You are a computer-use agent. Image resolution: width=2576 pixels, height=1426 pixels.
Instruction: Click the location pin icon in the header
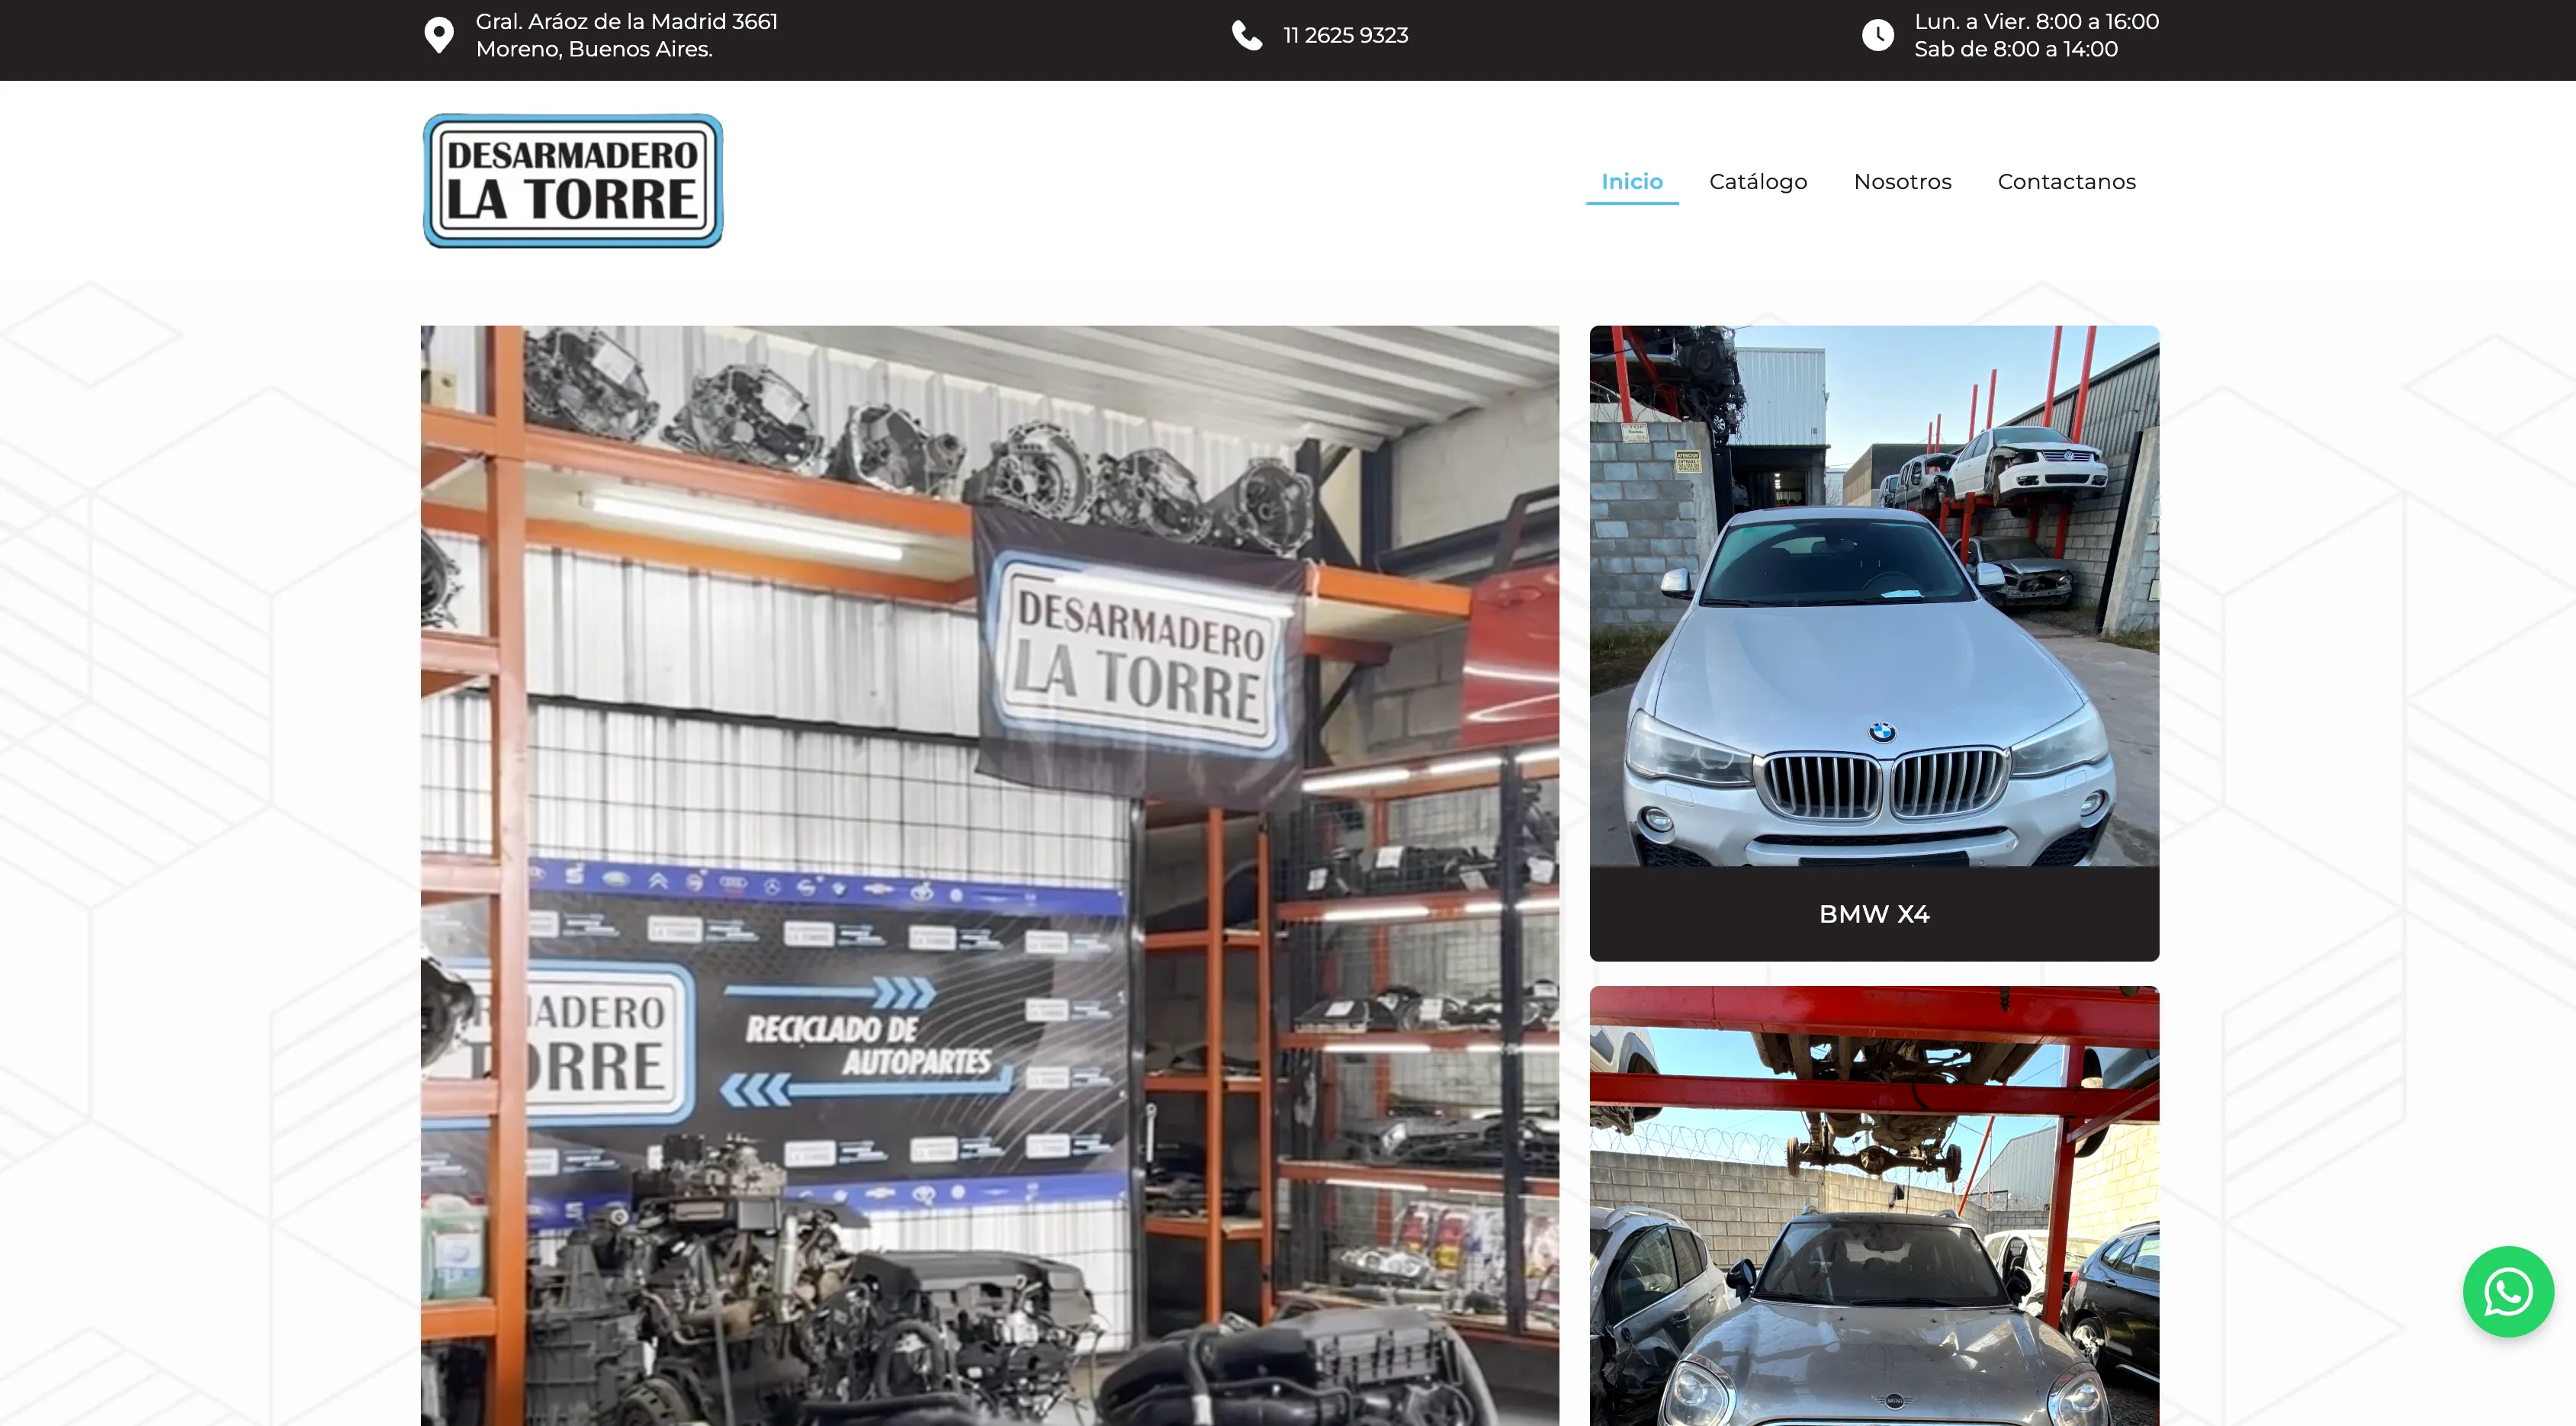click(440, 34)
